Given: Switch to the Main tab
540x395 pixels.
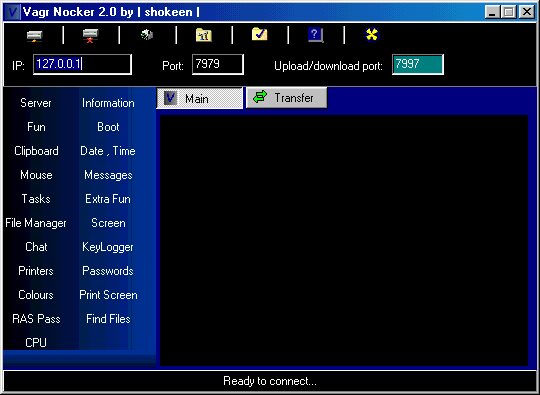Looking at the screenshot, I should pos(199,98).
